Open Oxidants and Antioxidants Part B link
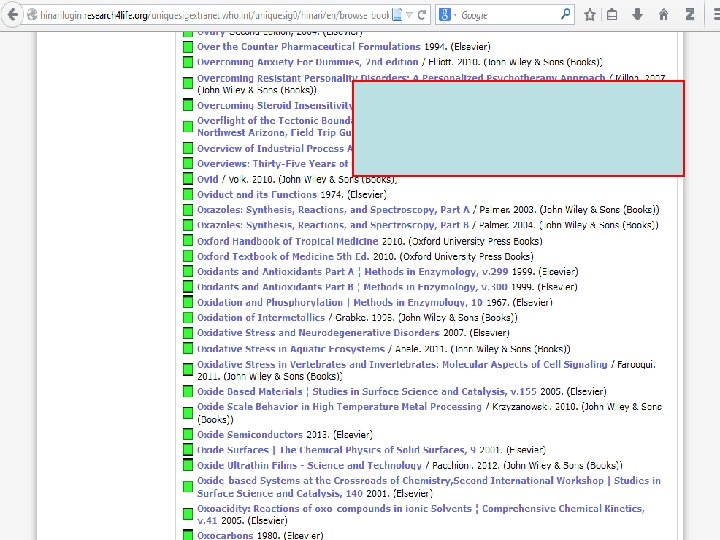This screenshot has height=540, width=720. 352,287
